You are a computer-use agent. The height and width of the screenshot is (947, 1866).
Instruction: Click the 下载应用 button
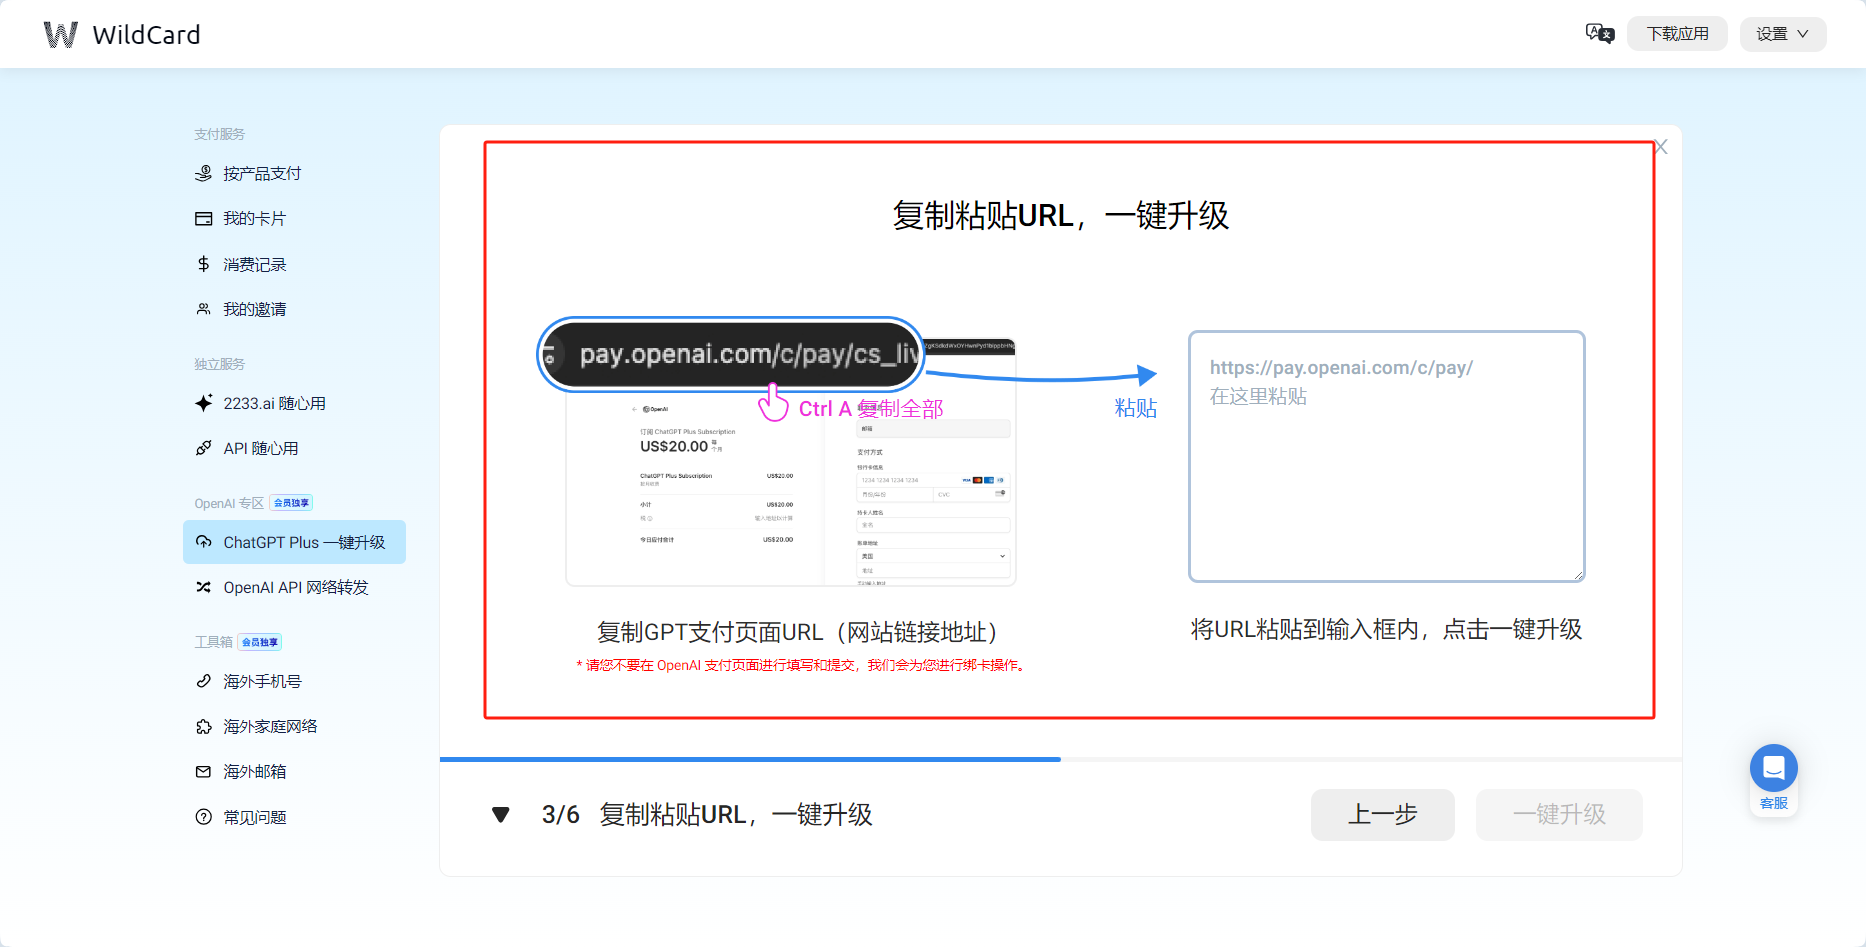1677,34
